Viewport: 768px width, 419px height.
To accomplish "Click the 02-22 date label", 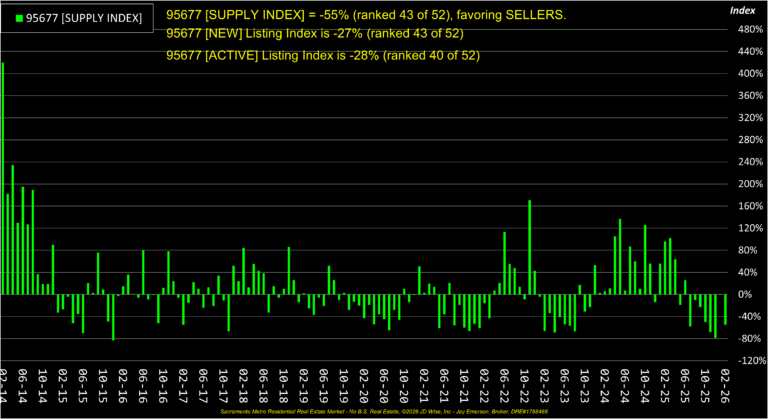I will pos(484,386).
